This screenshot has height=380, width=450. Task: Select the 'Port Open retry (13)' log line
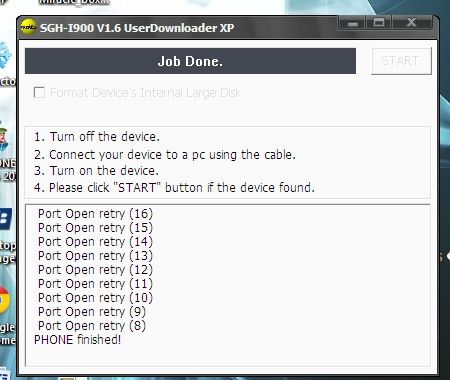pyautogui.click(x=95, y=256)
